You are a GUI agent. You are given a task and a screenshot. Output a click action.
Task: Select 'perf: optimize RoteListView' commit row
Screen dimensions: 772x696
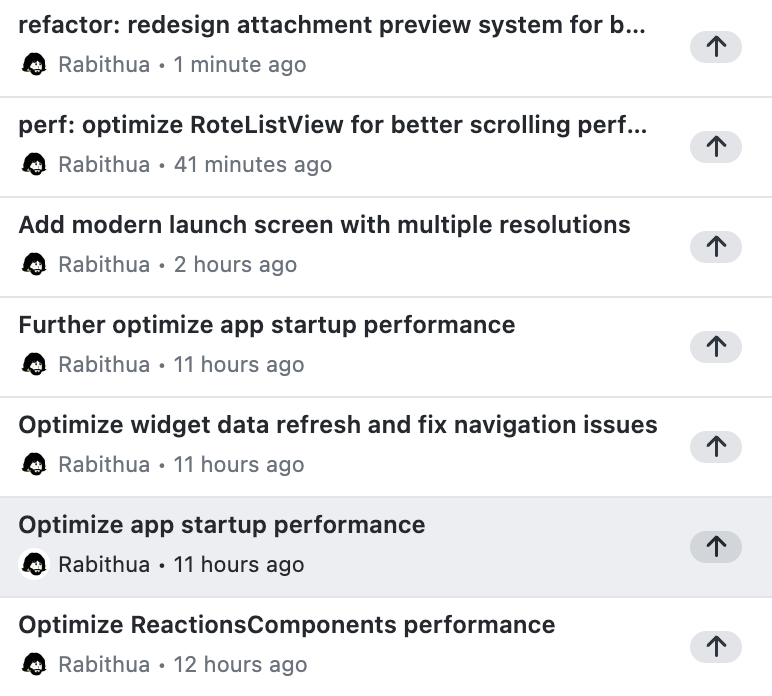tap(332, 126)
